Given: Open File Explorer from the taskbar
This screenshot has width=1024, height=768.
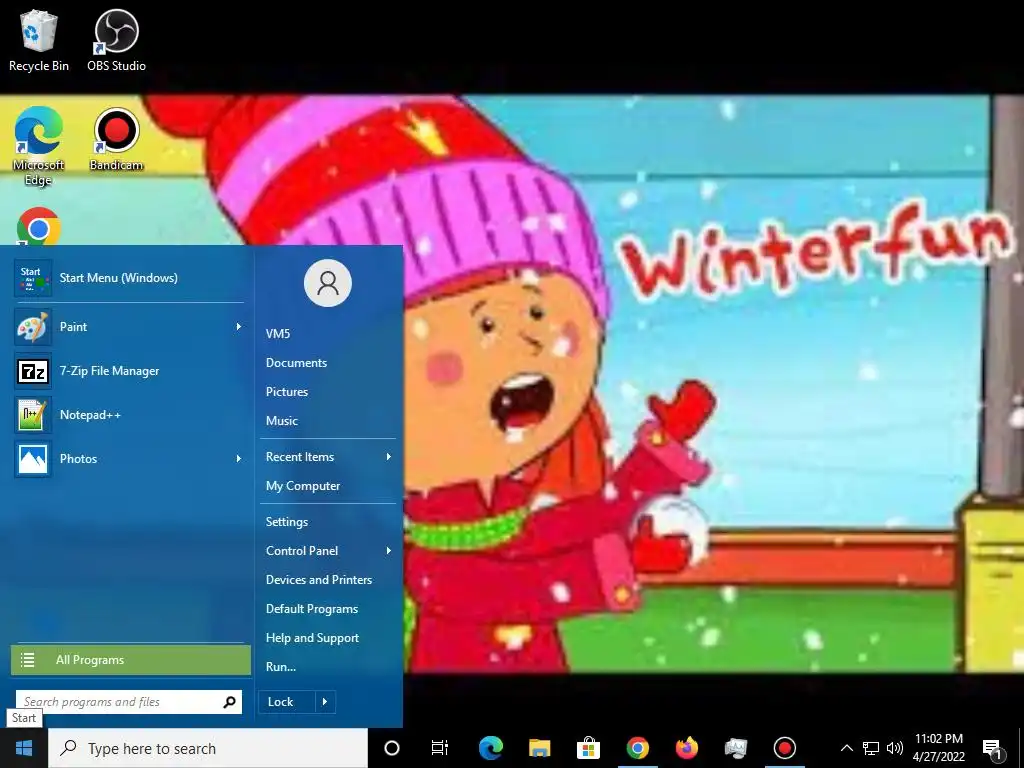Looking at the screenshot, I should click(539, 748).
